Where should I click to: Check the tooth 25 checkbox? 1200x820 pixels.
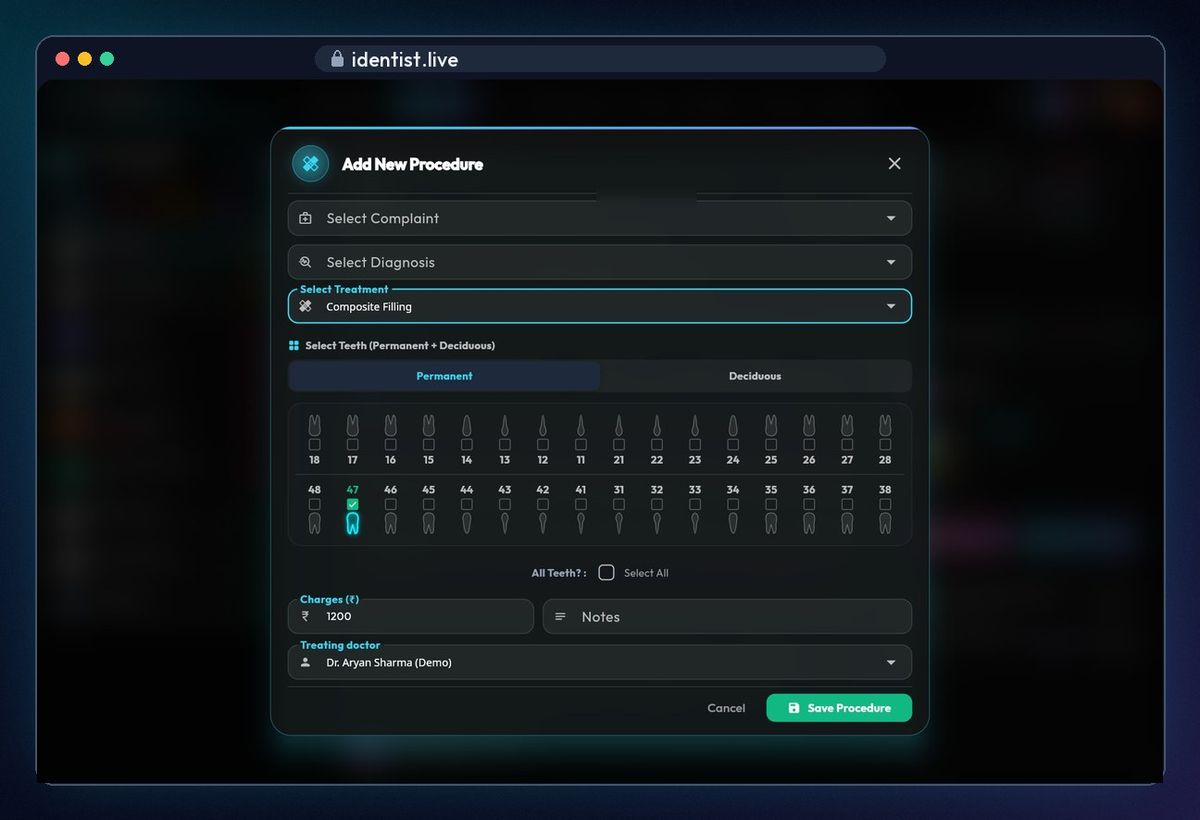[771, 444]
